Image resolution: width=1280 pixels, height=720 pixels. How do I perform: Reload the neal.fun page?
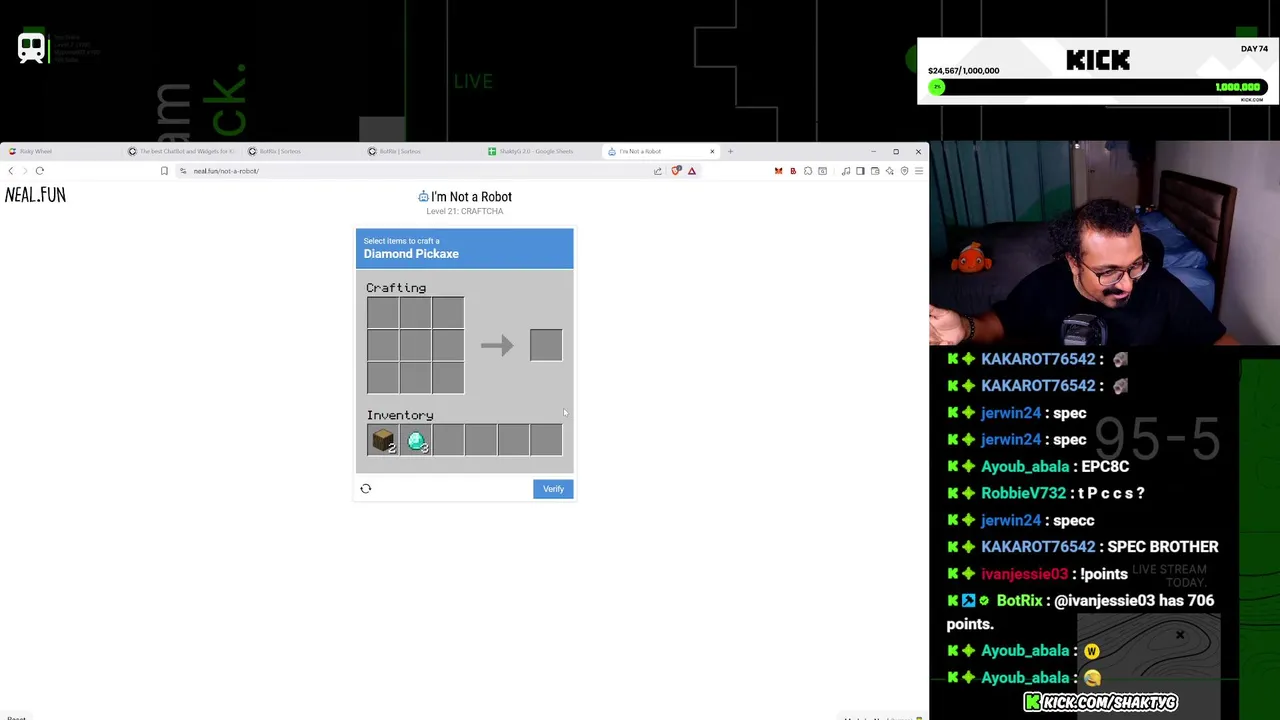tap(40, 171)
